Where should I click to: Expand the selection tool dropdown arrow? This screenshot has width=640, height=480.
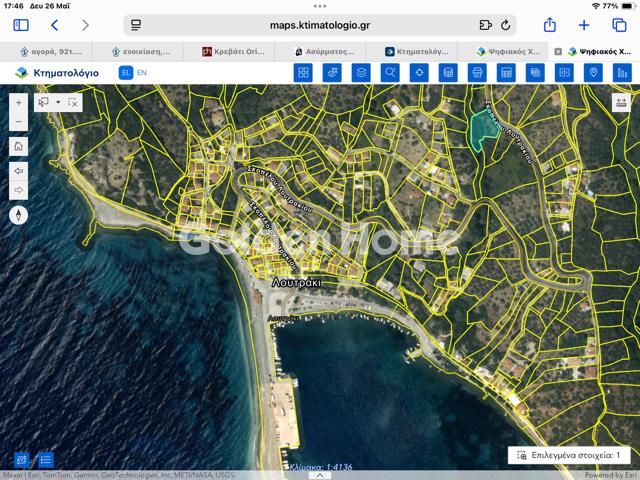(58, 102)
